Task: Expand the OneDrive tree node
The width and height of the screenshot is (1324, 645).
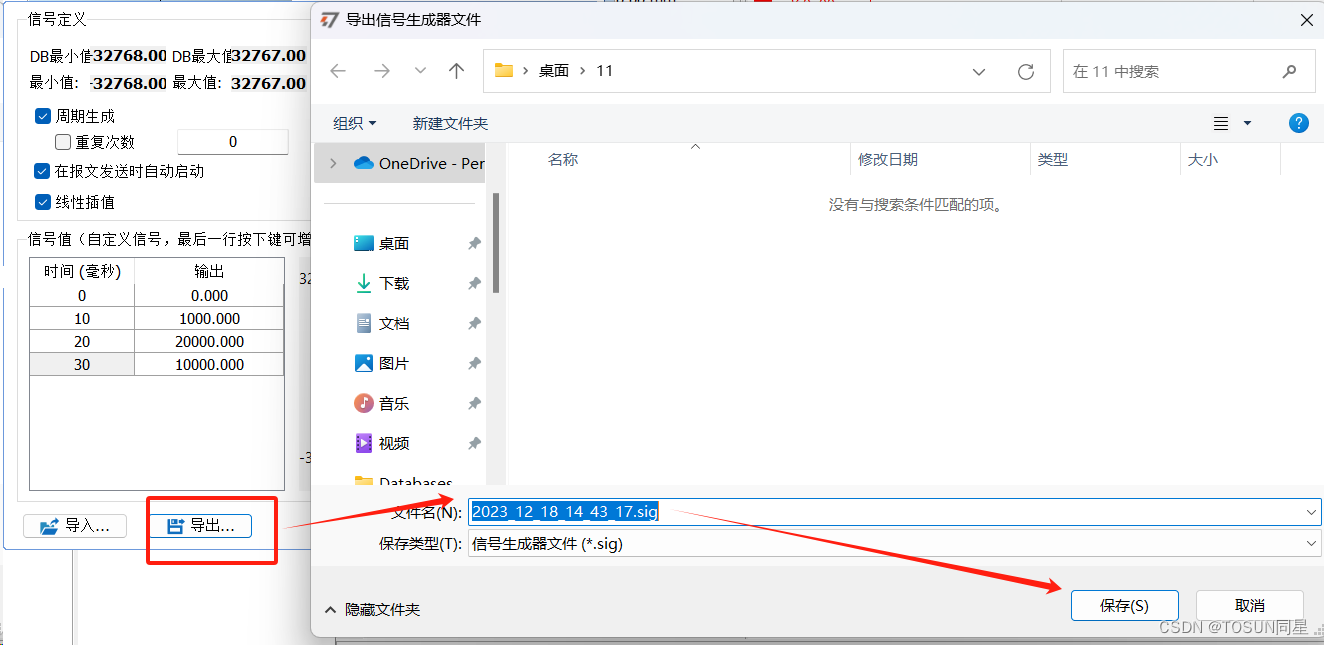Action: pos(333,163)
